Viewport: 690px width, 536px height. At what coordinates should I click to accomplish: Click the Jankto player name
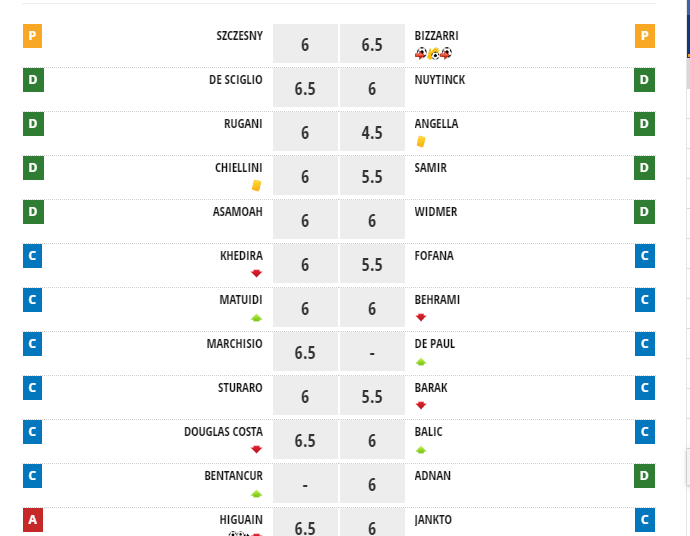433,520
